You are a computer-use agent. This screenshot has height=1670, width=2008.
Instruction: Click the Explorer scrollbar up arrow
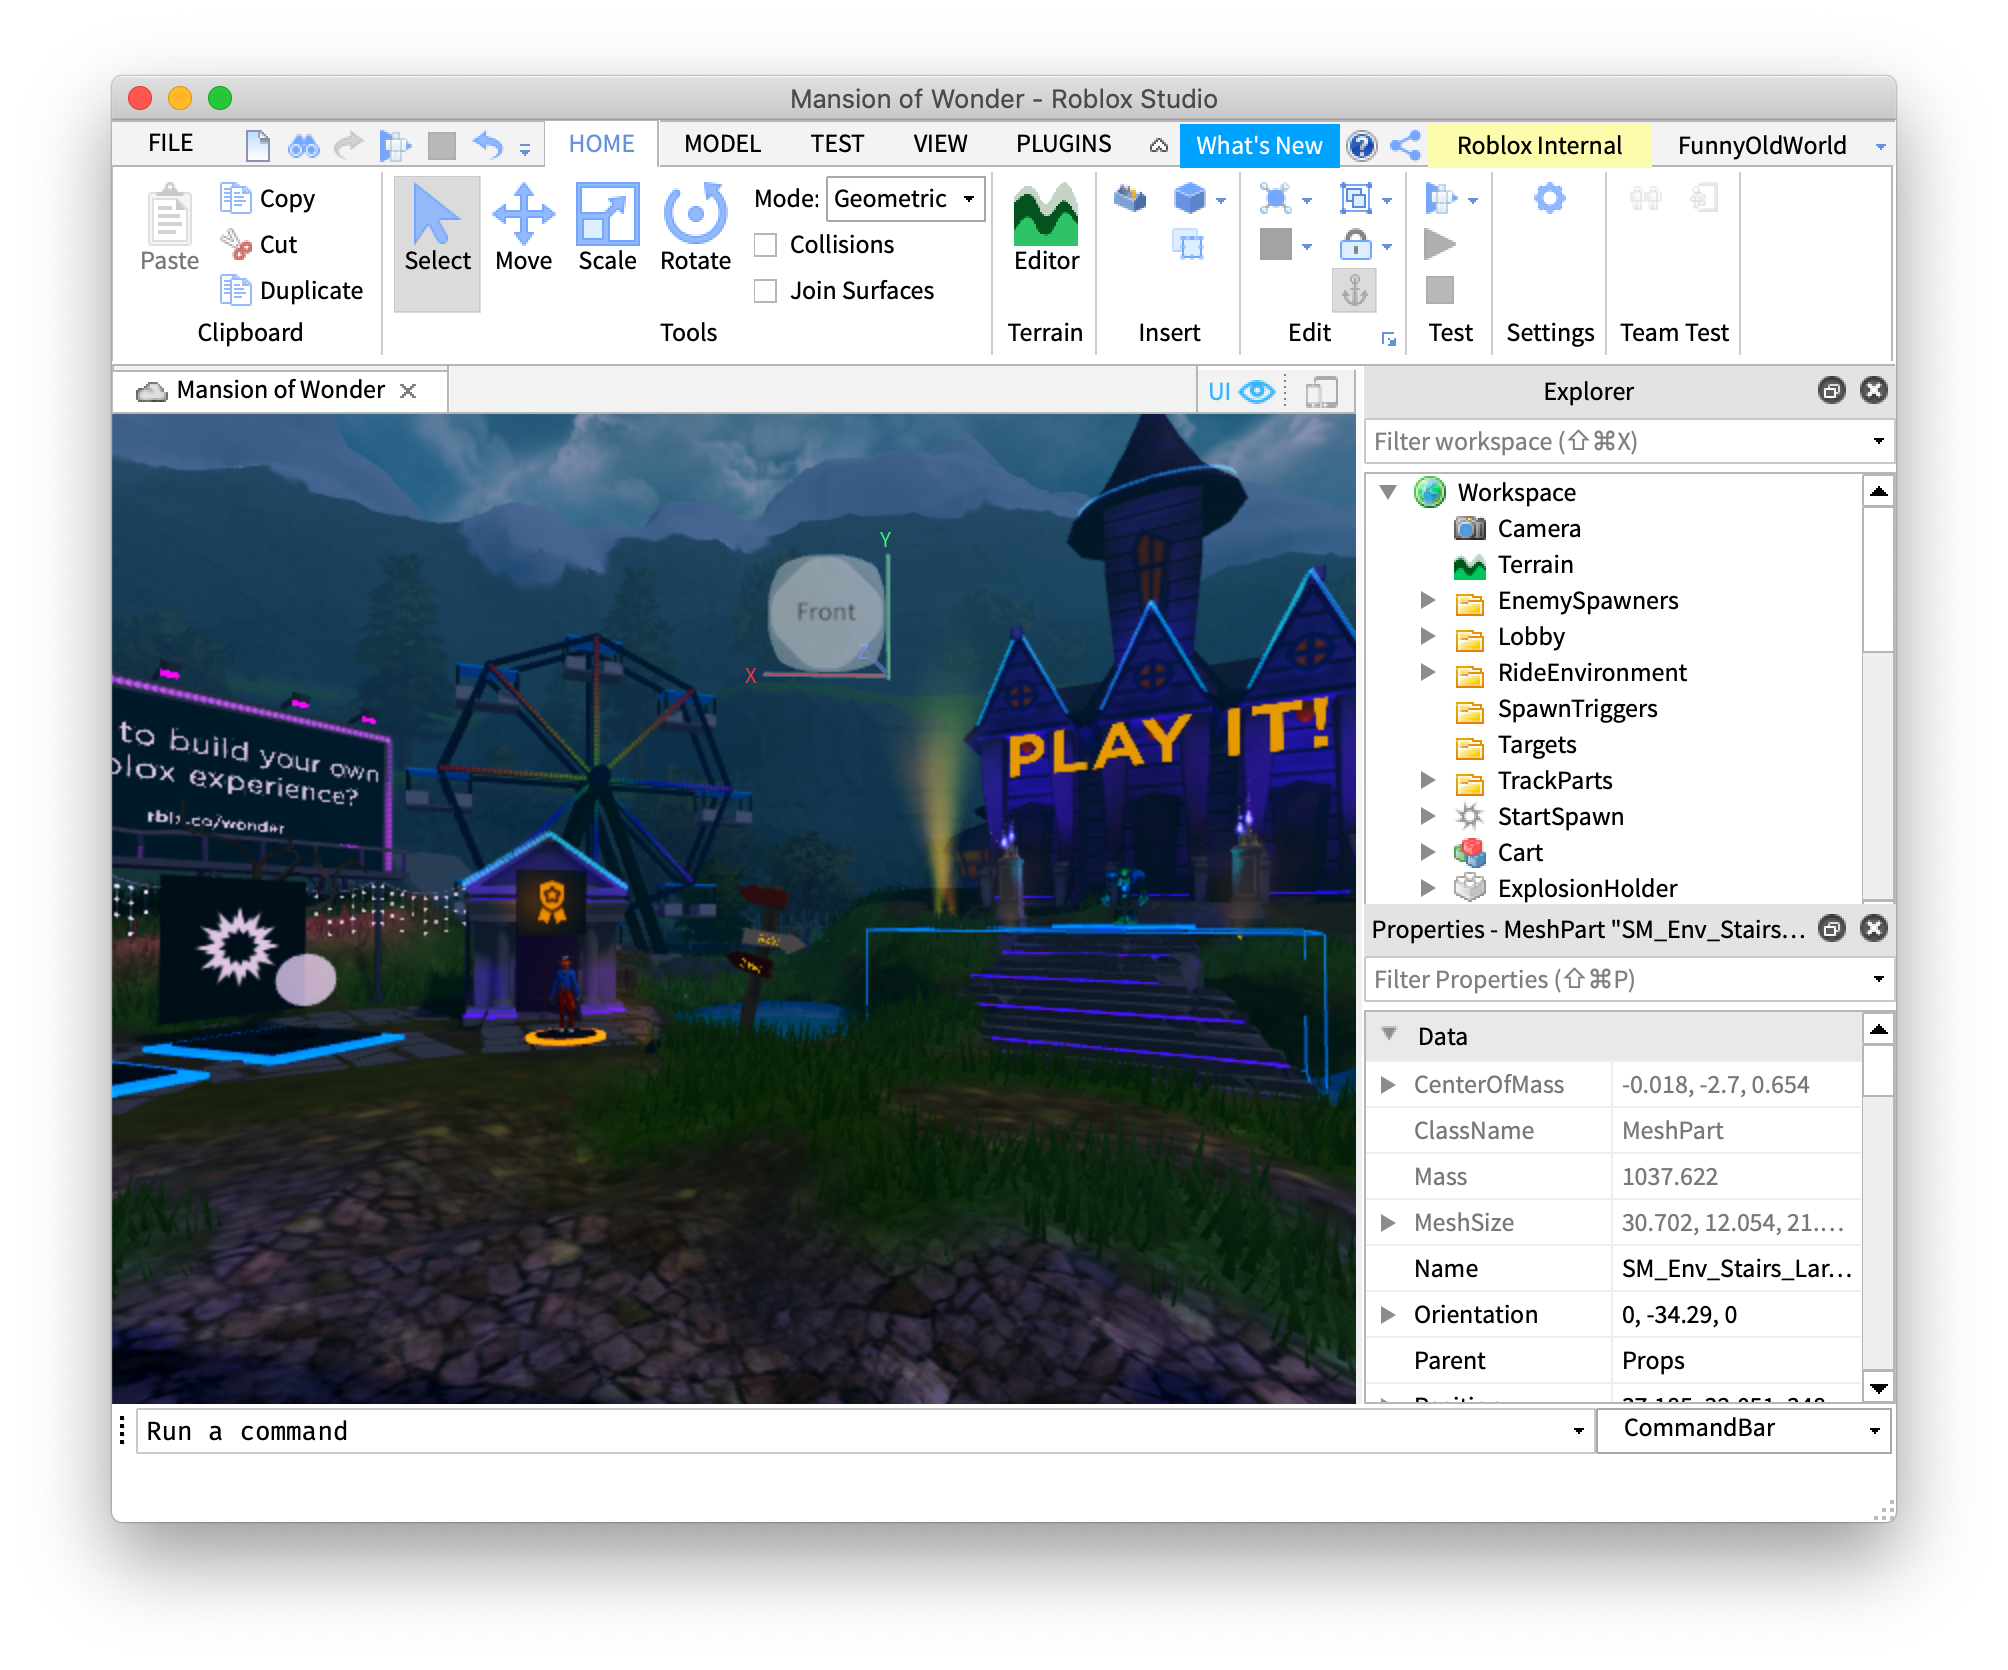point(1878,490)
